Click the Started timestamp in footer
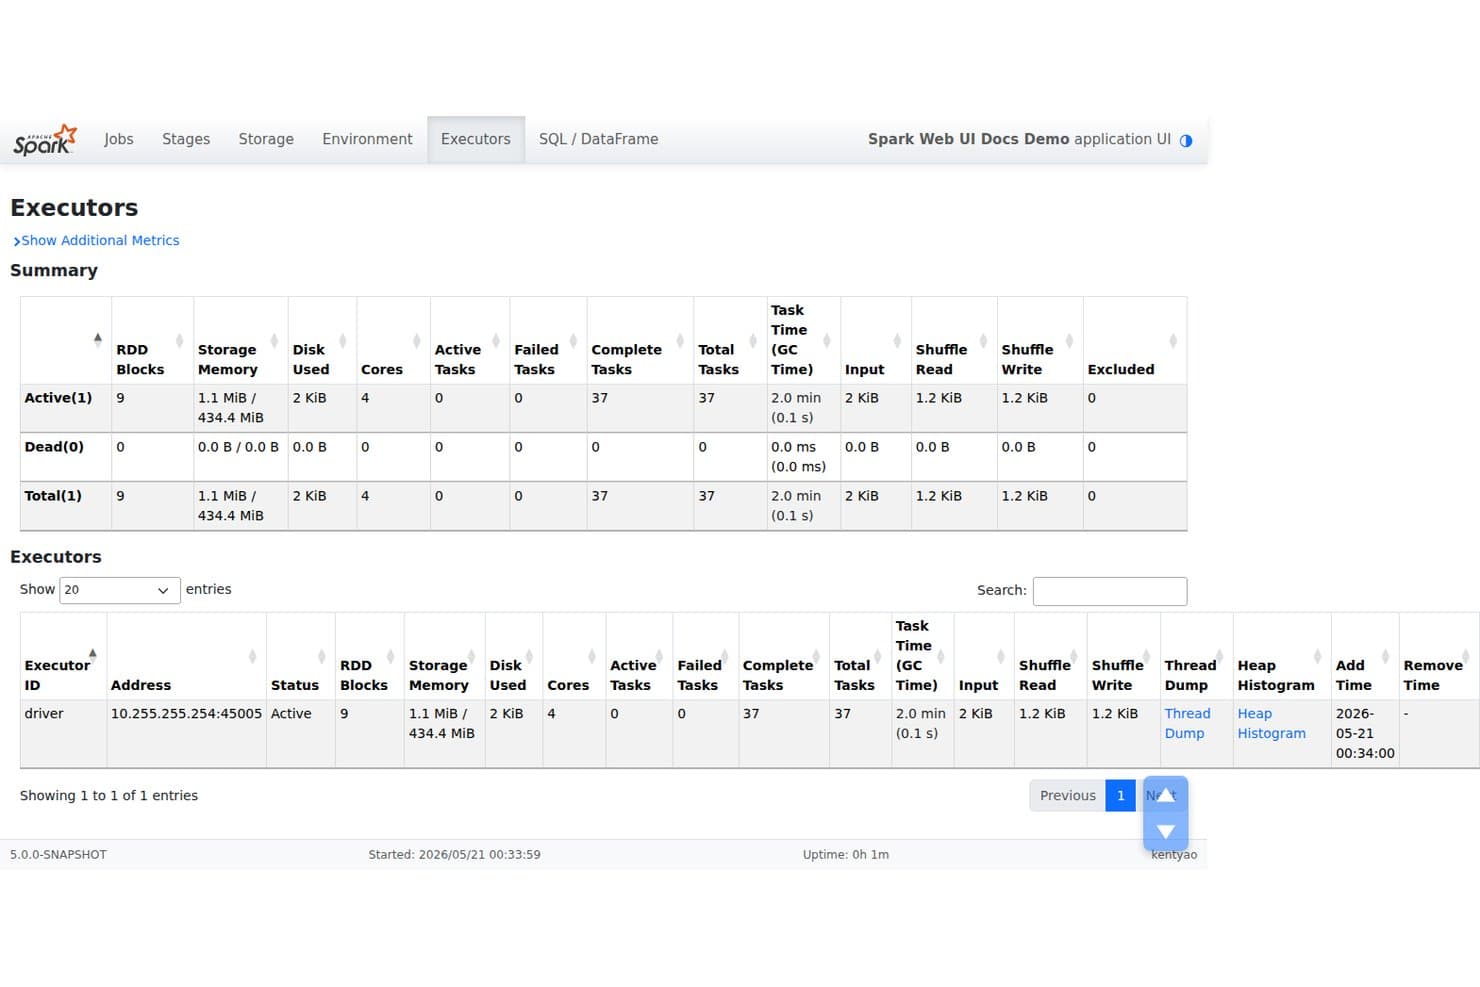The width and height of the screenshot is (1480, 987). [454, 855]
